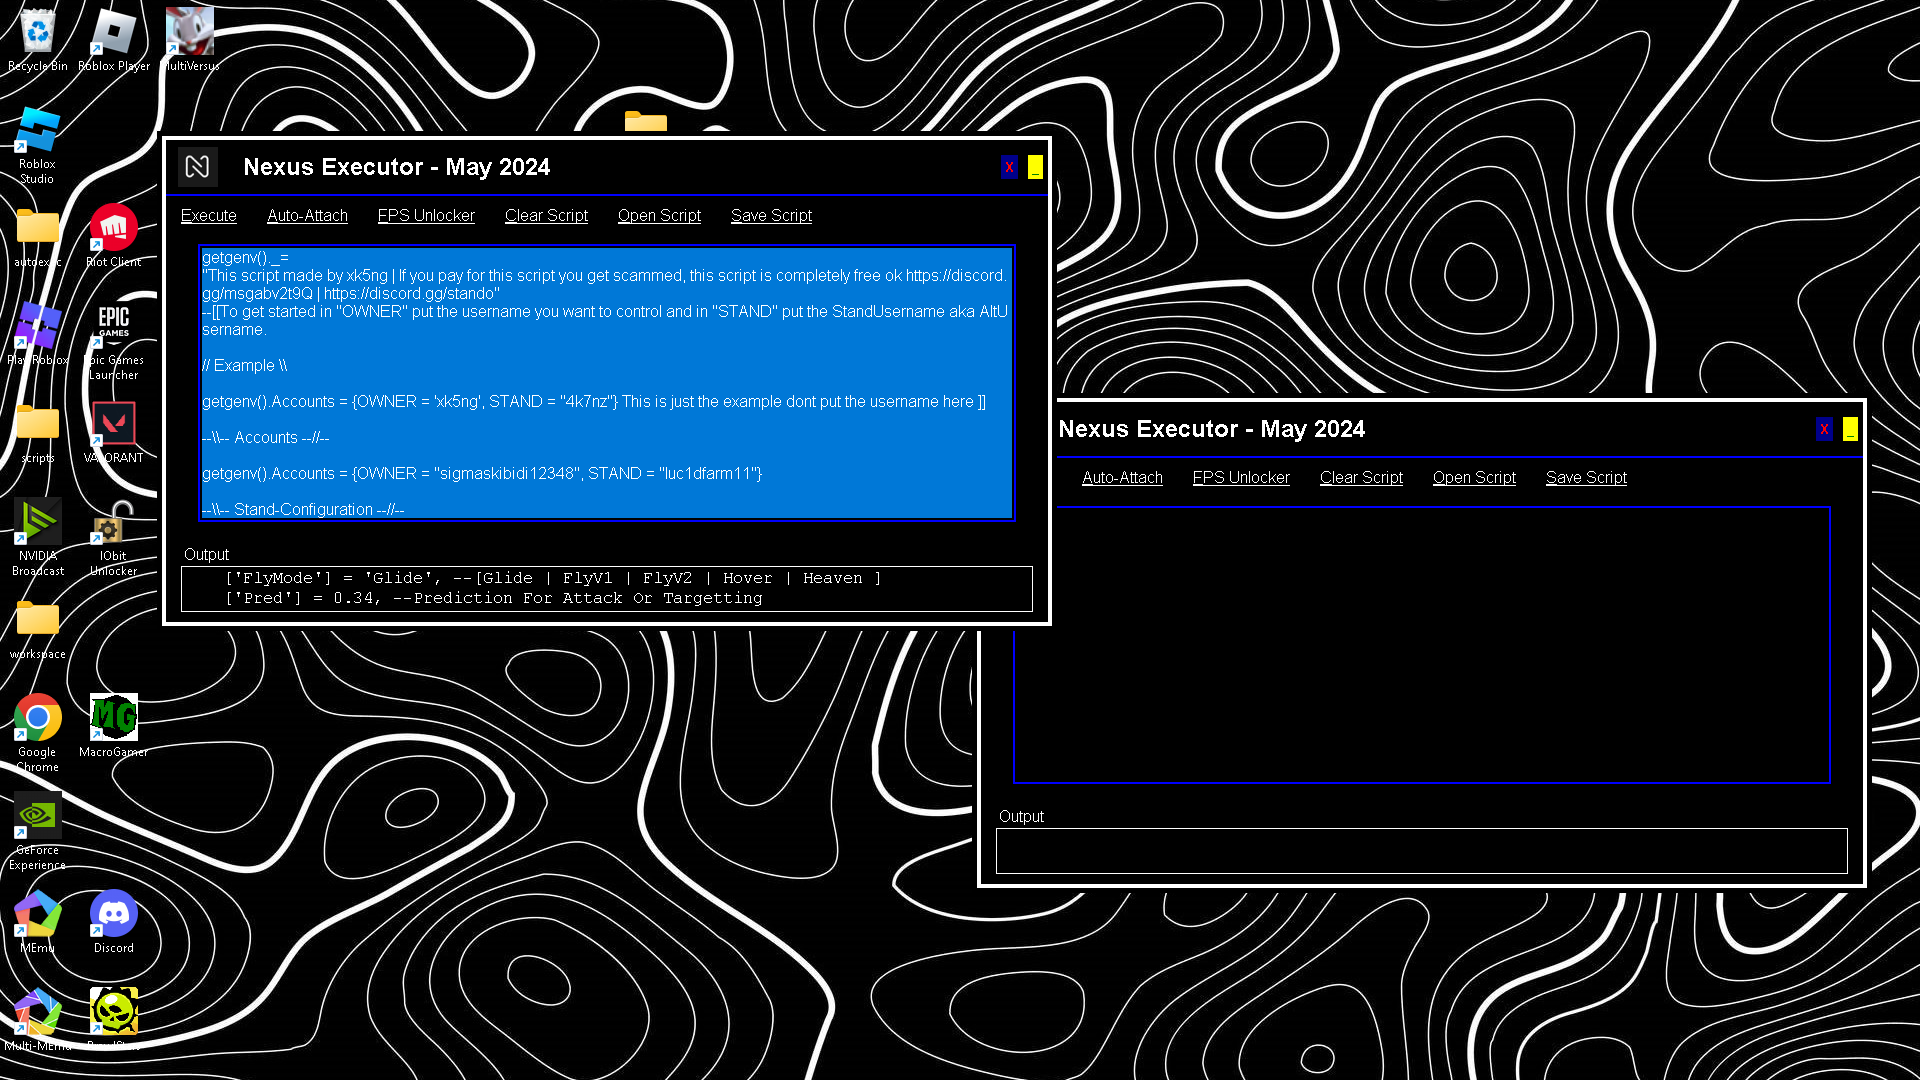Click the yellow minimize button on right window
This screenshot has height=1080, width=1920.
(x=1850, y=429)
